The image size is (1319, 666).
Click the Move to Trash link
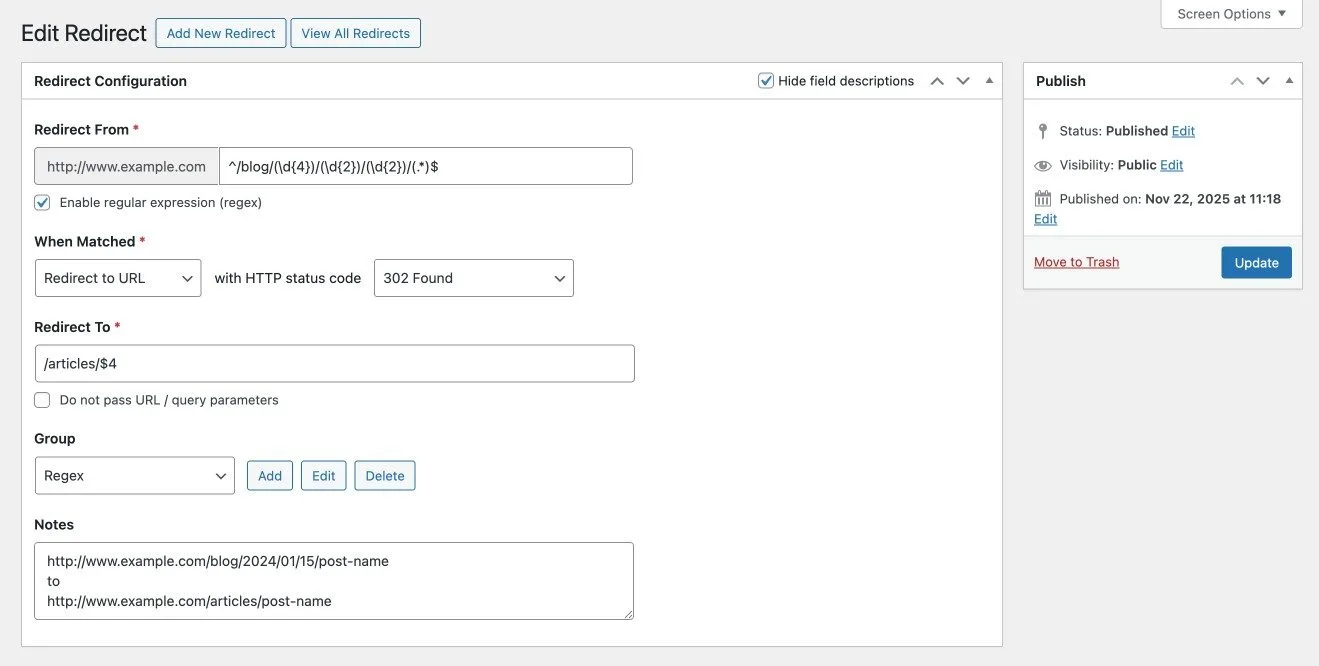click(1076, 262)
